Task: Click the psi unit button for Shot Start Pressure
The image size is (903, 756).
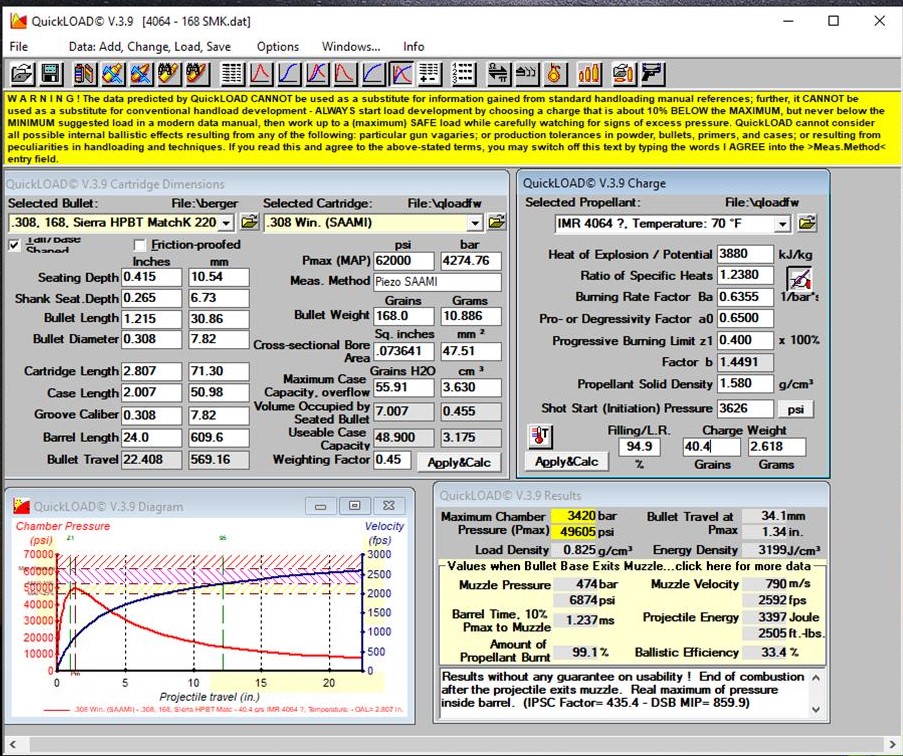Action: coord(795,409)
